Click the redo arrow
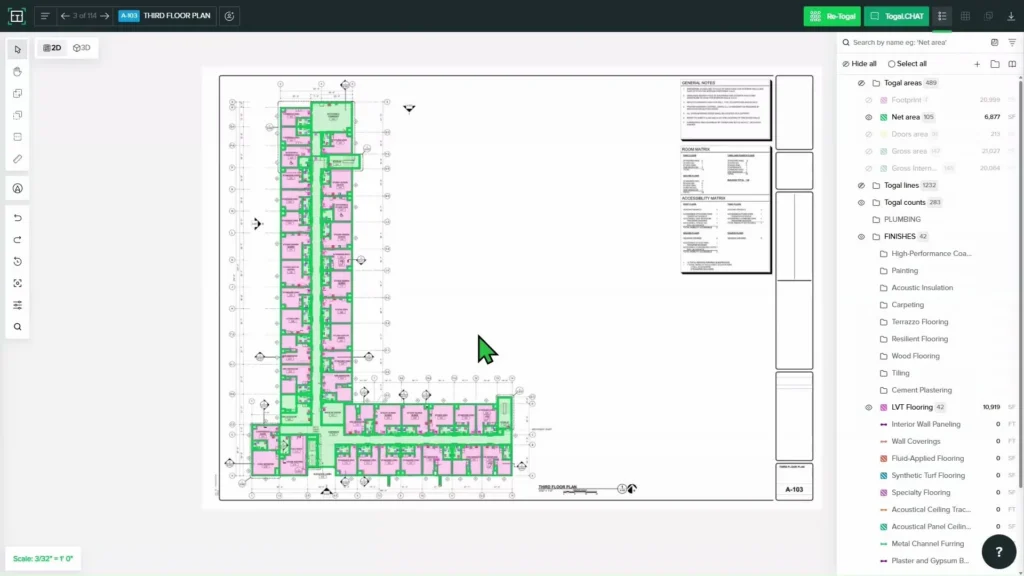Image resolution: width=1024 pixels, height=576 pixels. (x=18, y=240)
